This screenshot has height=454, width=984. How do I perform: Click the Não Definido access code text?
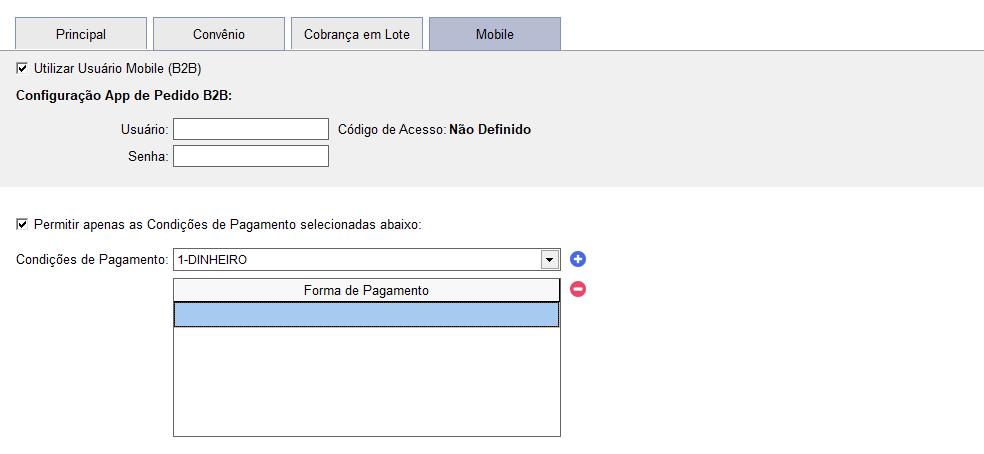pos(490,129)
